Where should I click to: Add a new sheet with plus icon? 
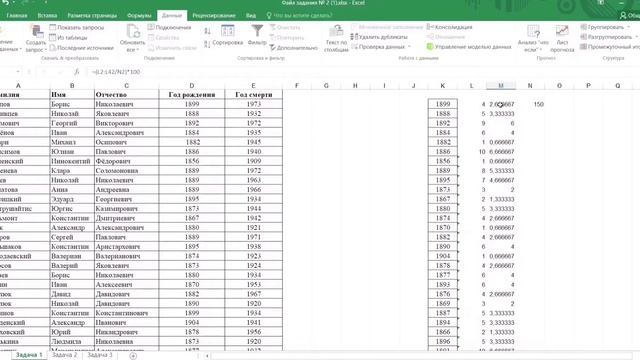click(x=133, y=356)
